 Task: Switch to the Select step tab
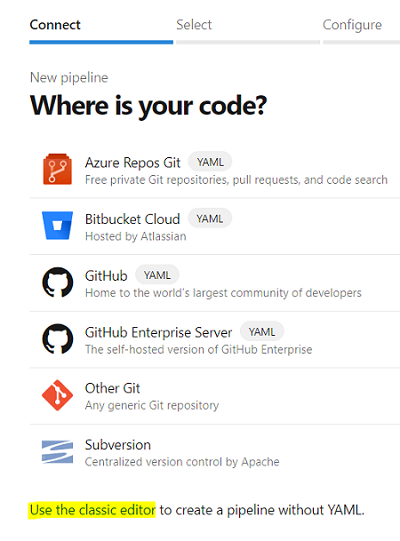coord(194,25)
